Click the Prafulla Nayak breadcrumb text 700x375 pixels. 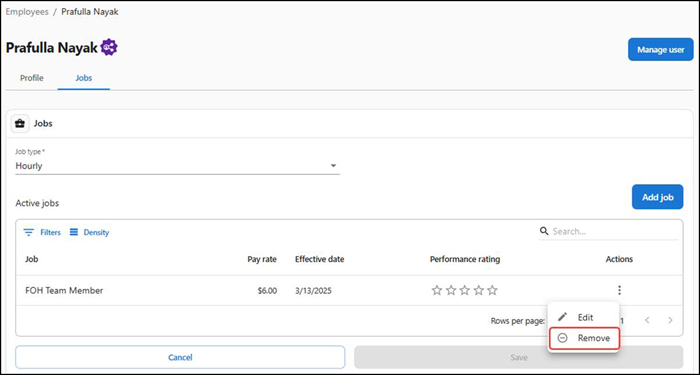tap(90, 12)
